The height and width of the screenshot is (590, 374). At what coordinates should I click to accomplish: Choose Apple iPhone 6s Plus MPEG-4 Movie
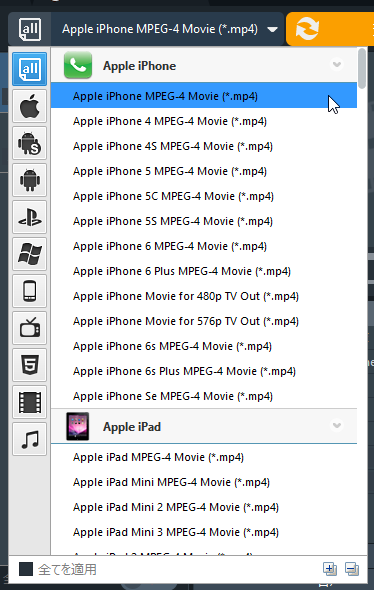[x=204, y=371]
